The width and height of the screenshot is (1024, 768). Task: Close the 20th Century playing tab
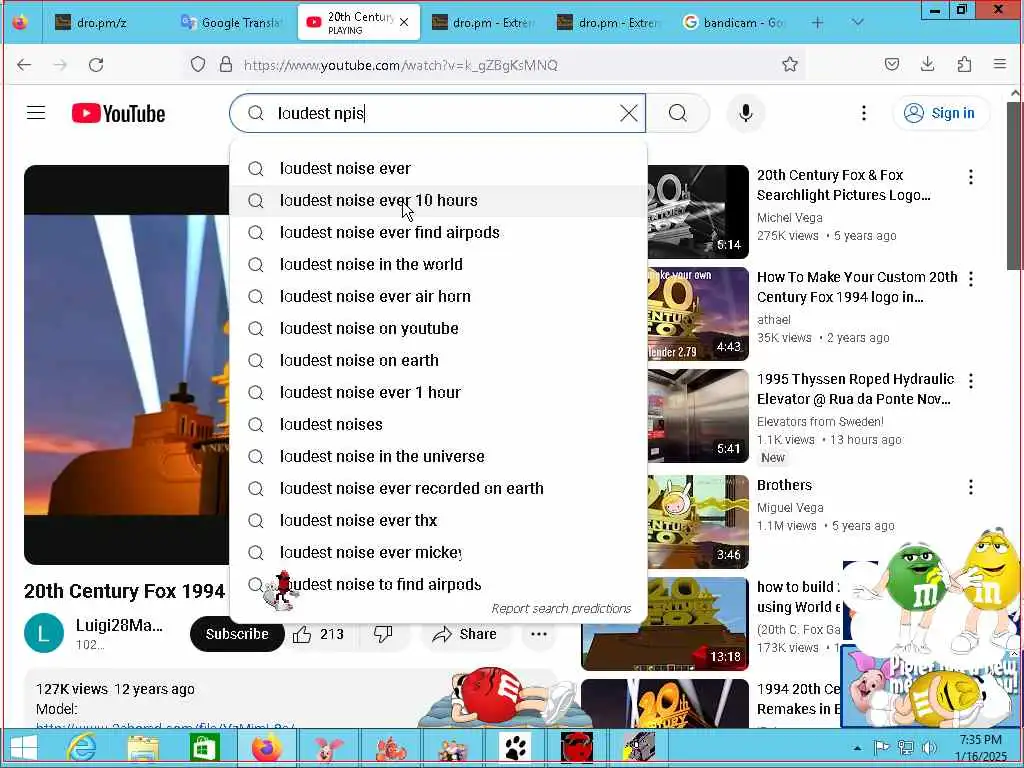(x=404, y=22)
